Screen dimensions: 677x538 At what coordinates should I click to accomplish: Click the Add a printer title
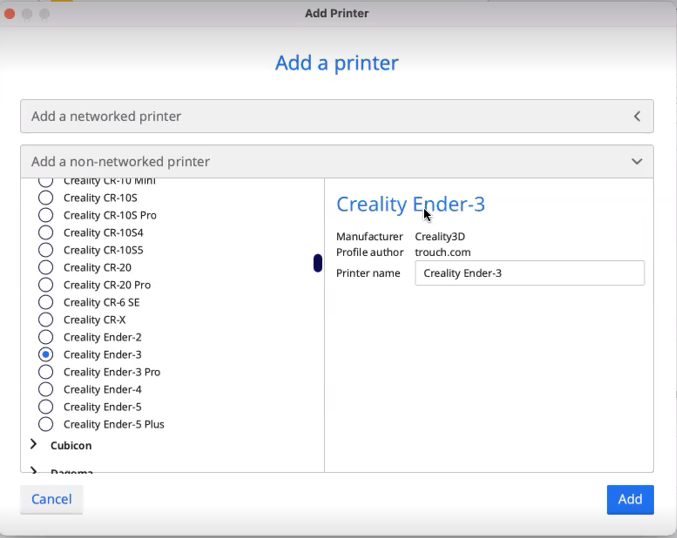click(337, 63)
